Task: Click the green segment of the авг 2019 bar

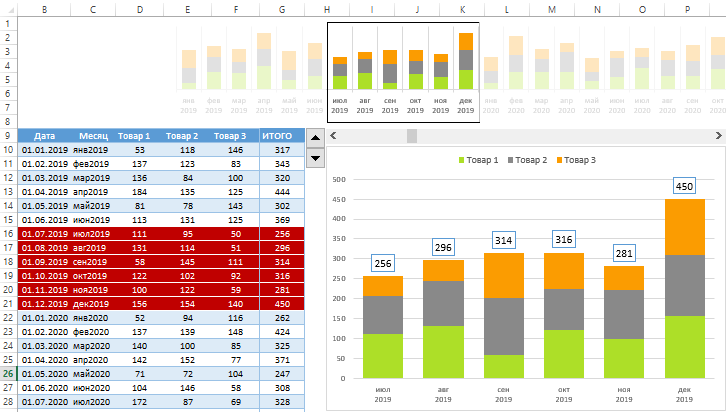Action: [444, 353]
